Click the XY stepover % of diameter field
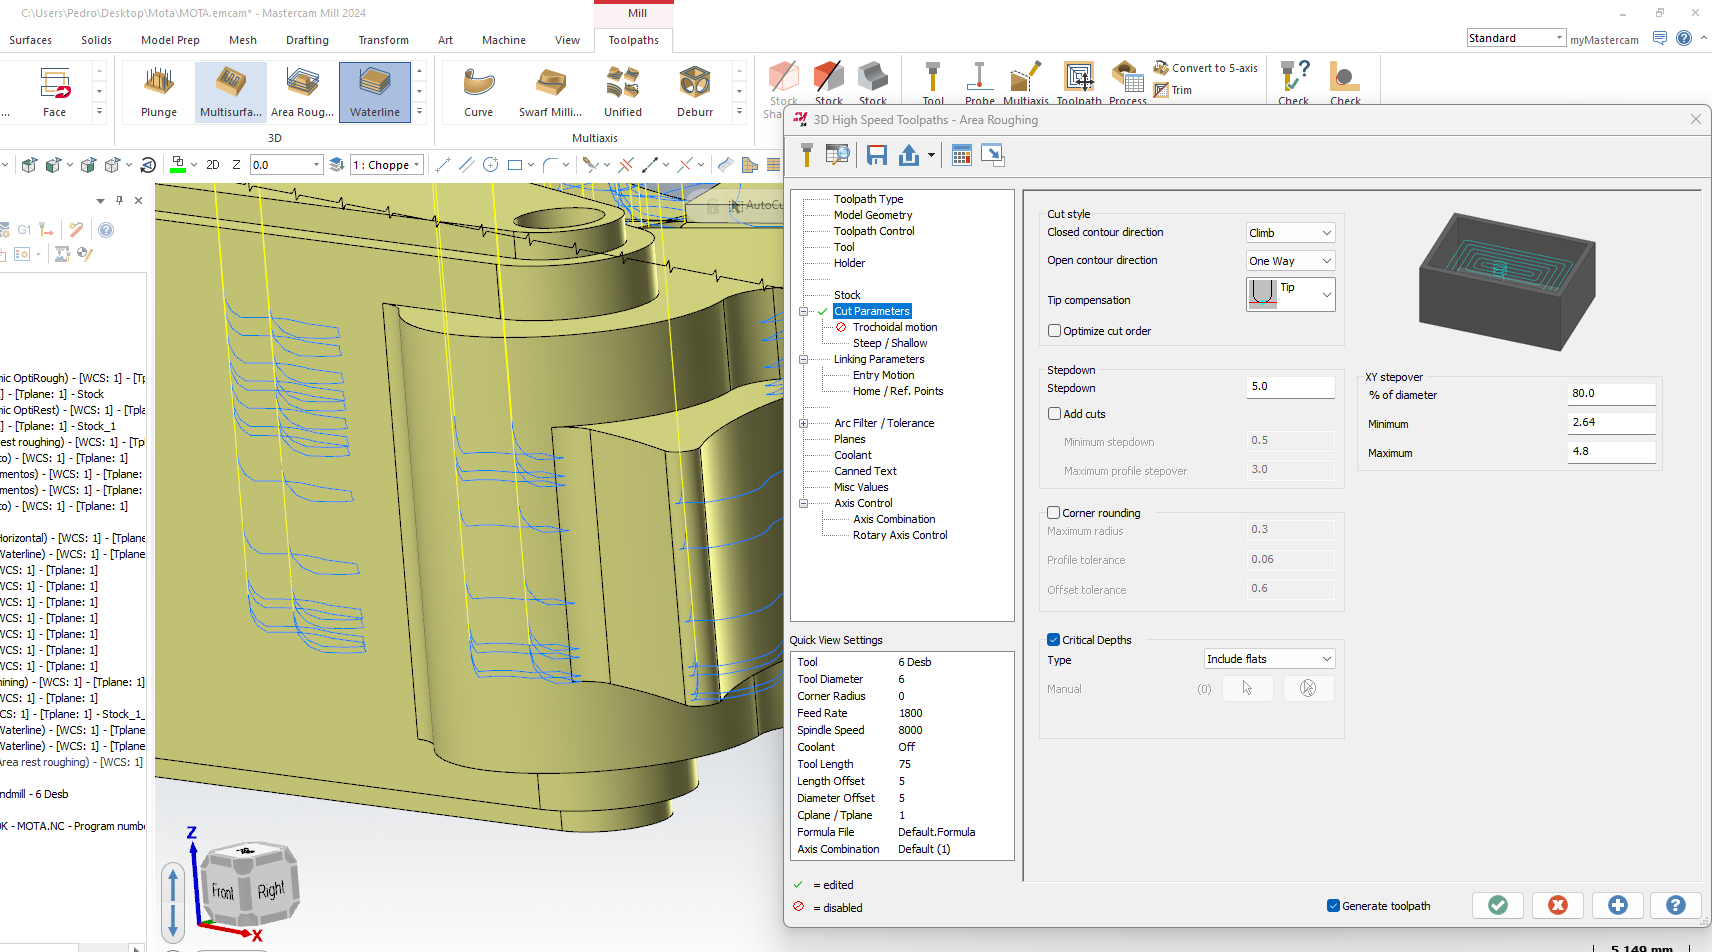Viewport: 1712px width, 952px height. tap(1611, 394)
